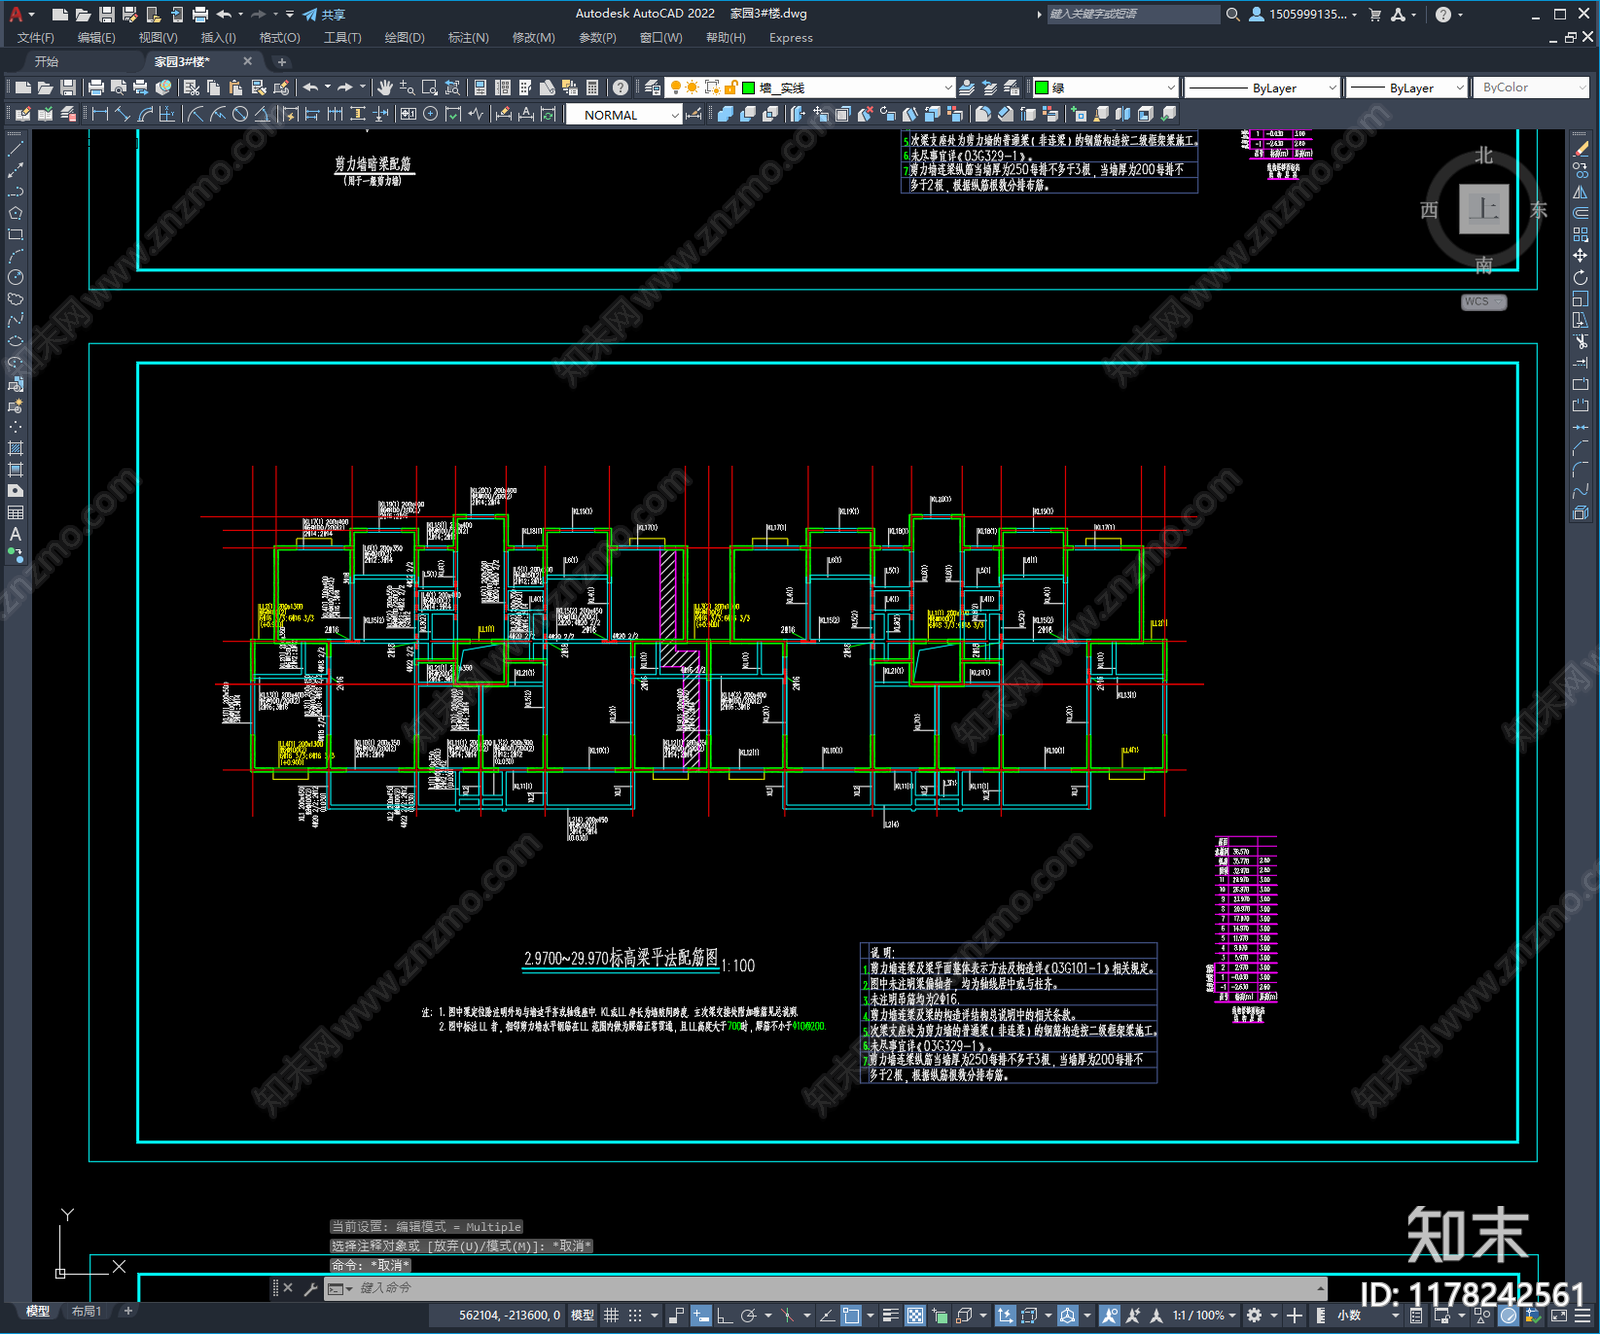
Task: Expand the AutoCAD application menu A button
Action: pyautogui.click(x=20, y=14)
